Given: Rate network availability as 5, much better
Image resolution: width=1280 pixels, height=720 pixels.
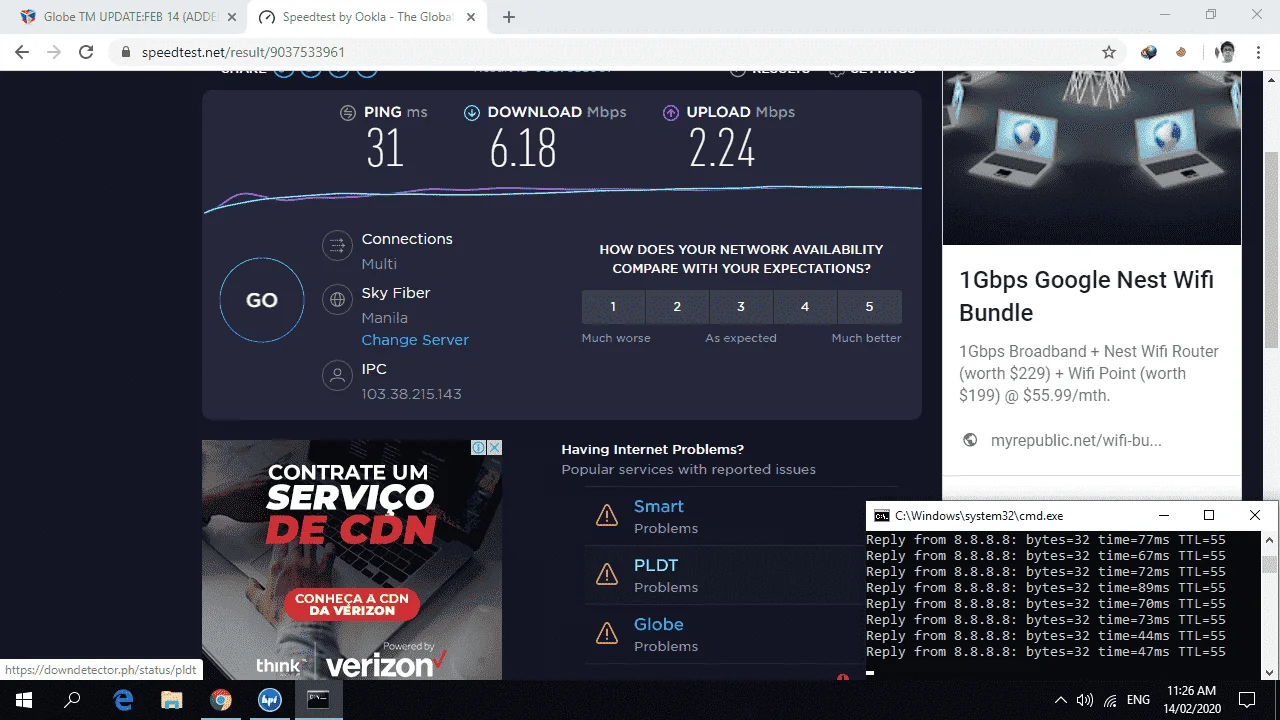Looking at the screenshot, I should pos(869,307).
